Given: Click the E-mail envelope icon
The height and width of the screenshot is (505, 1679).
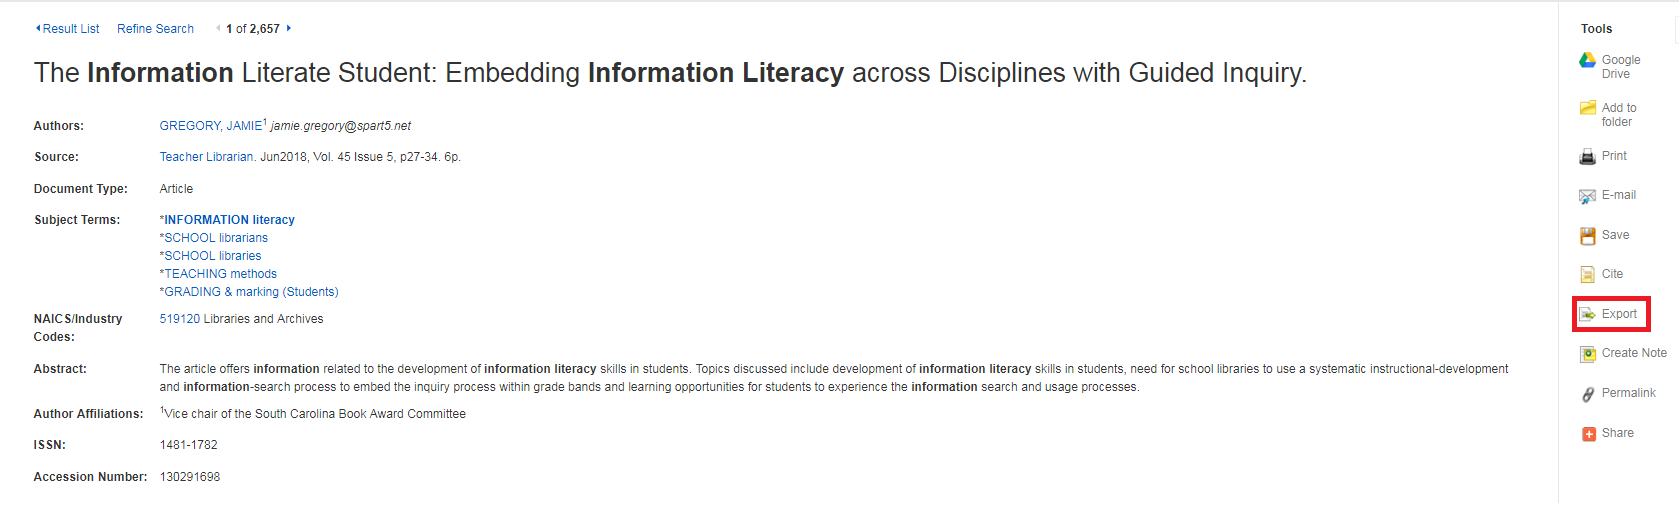Looking at the screenshot, I should [1587, 196].
